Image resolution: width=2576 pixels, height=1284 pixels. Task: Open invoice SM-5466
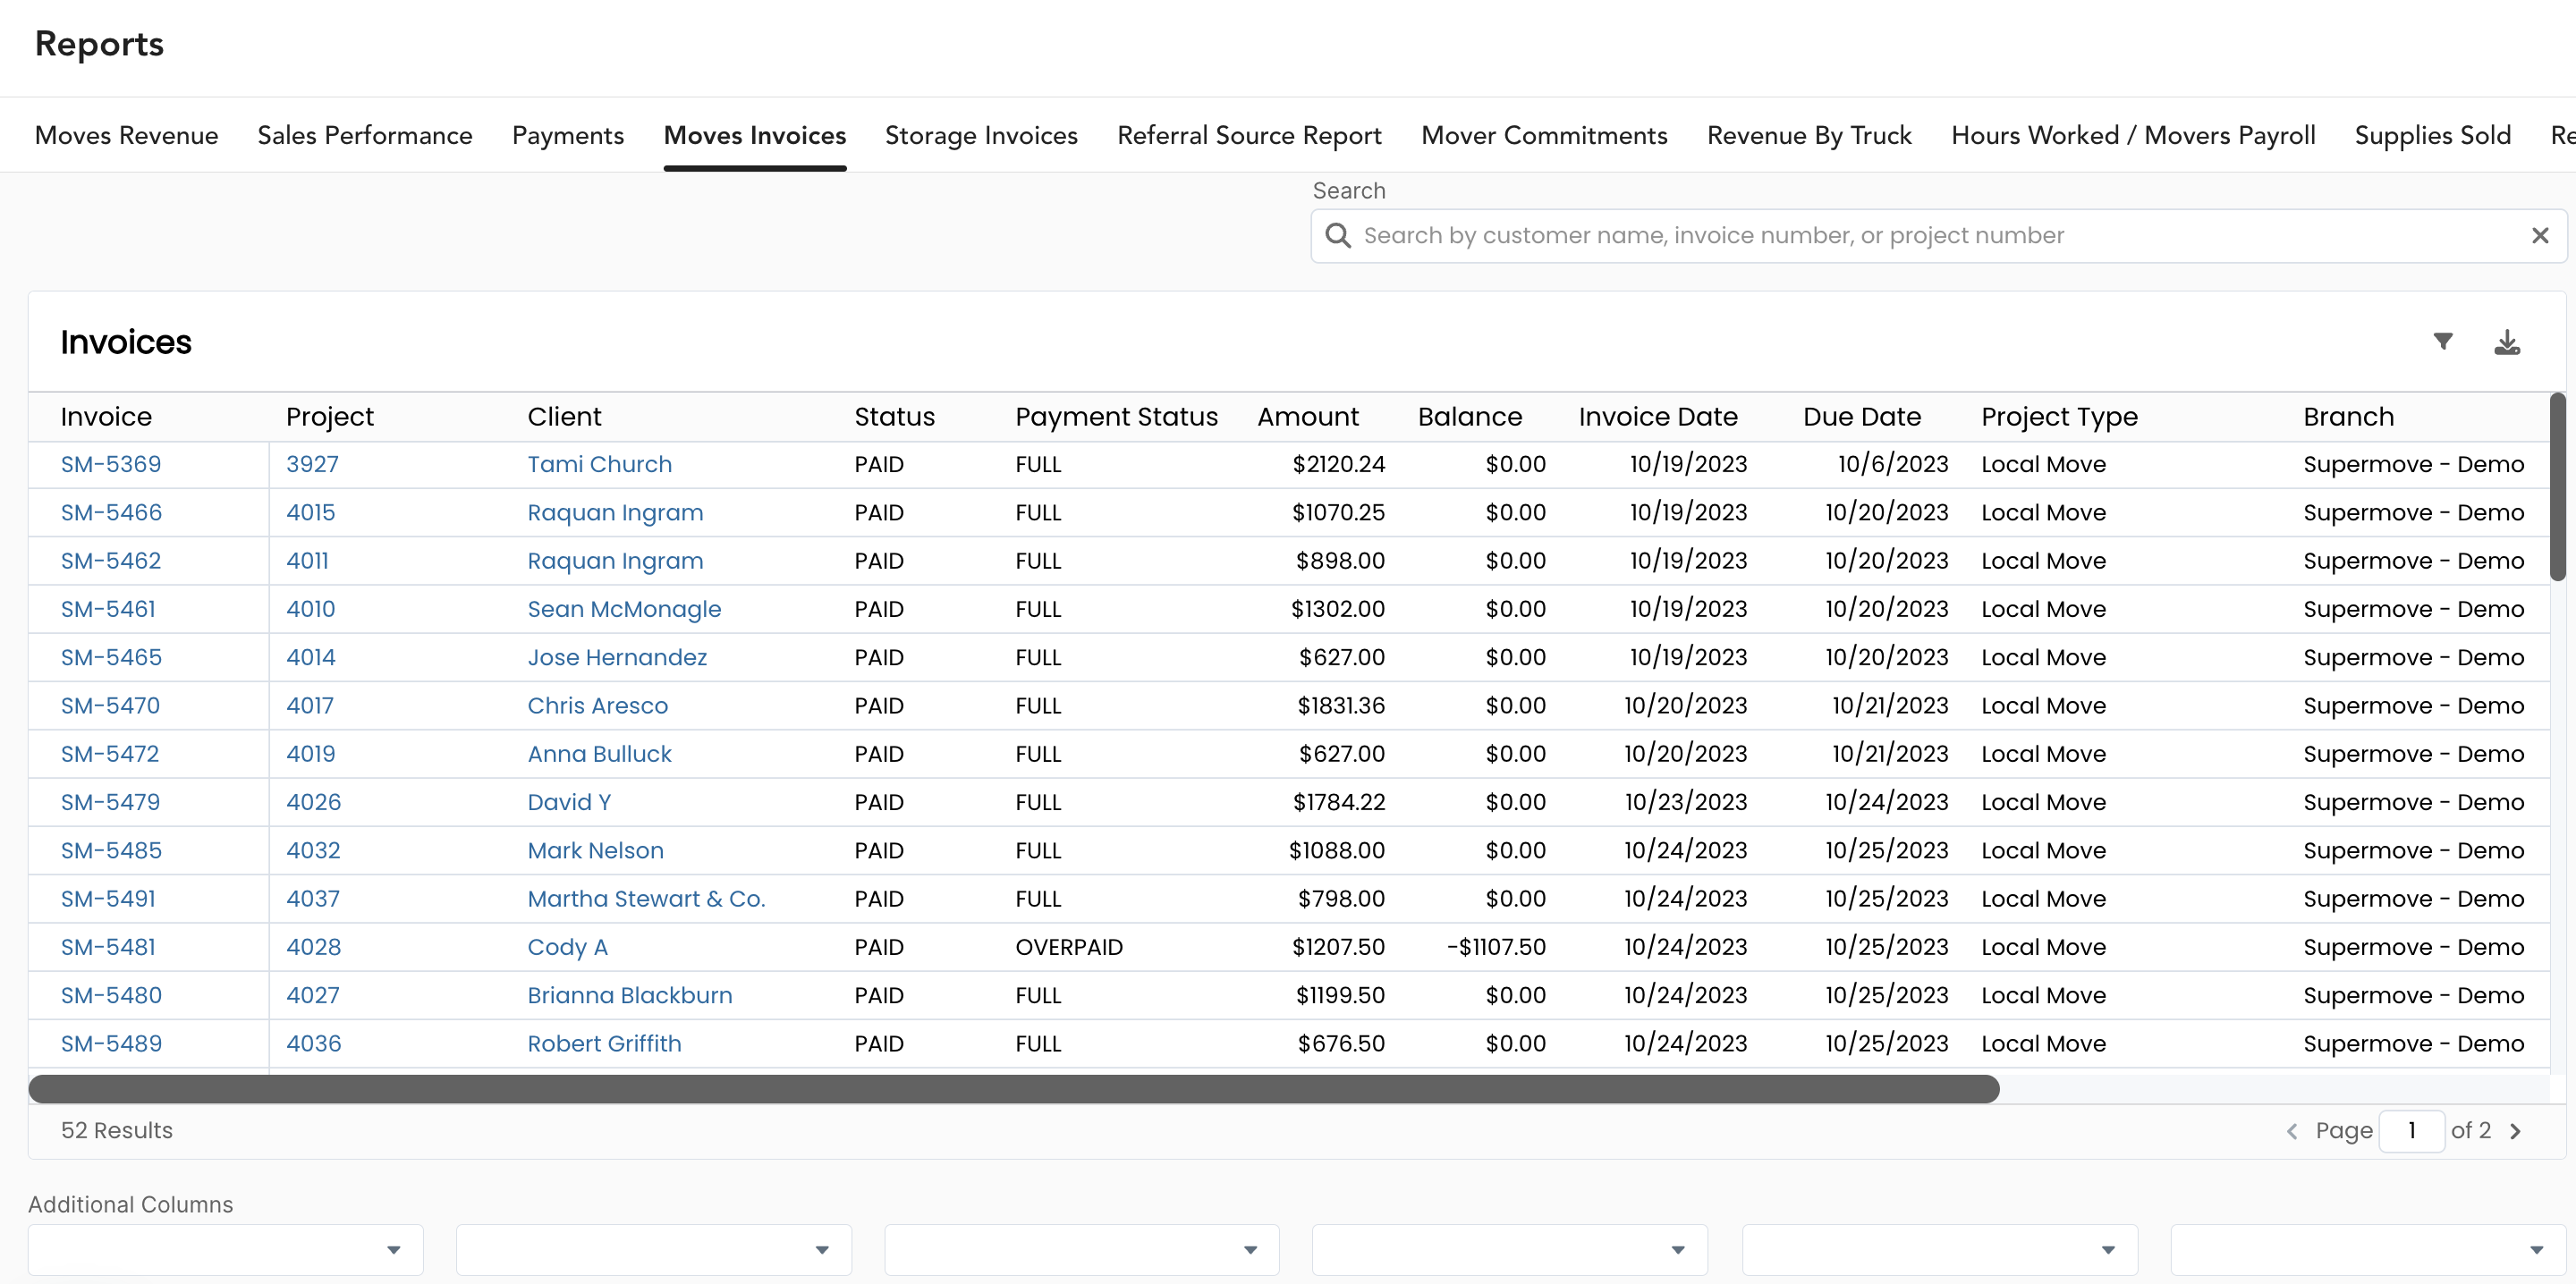click(111, 513)
